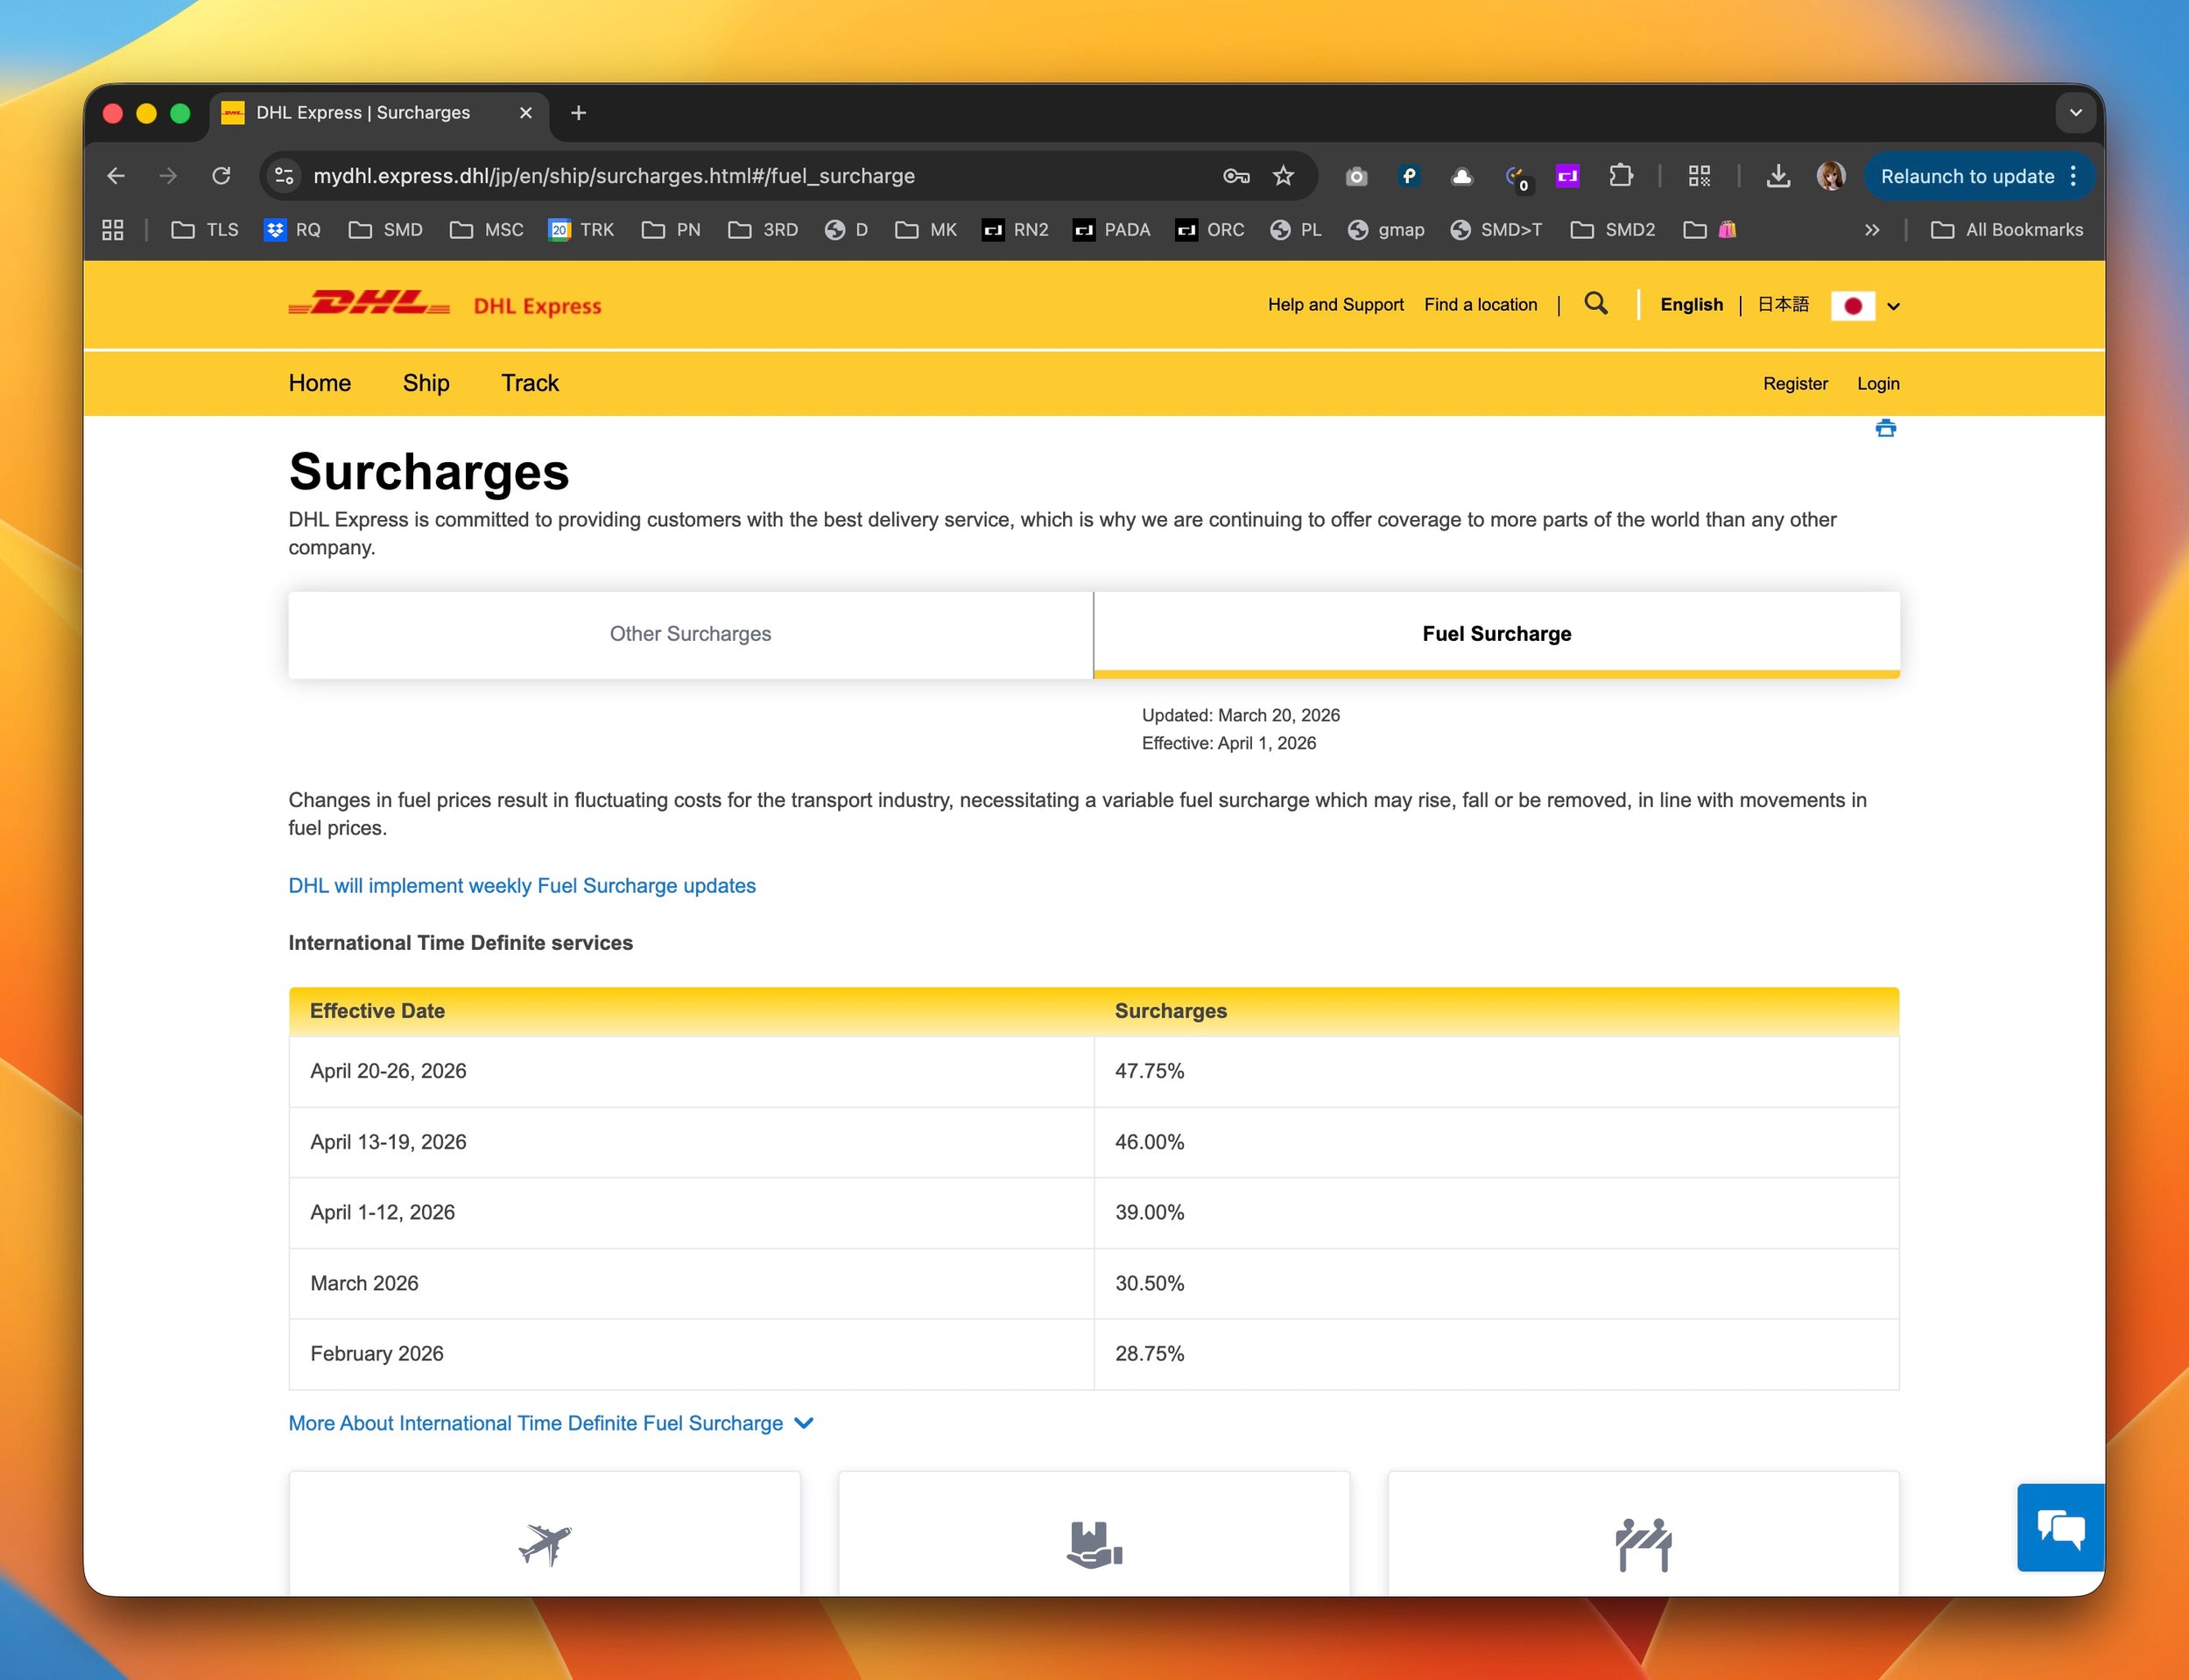Show the hidden bookmarks overflow chevron

click(x=1872, y=230)
